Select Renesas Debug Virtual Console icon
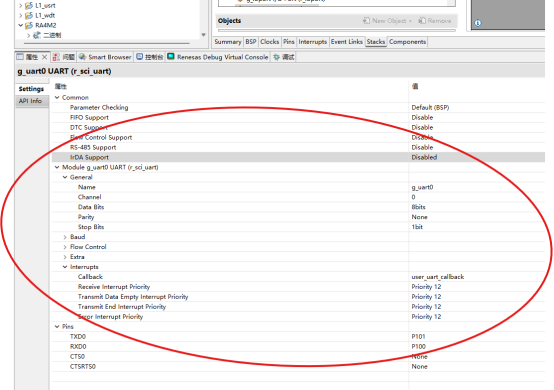Viewport: 554px width, 390px height. (171, 57)
